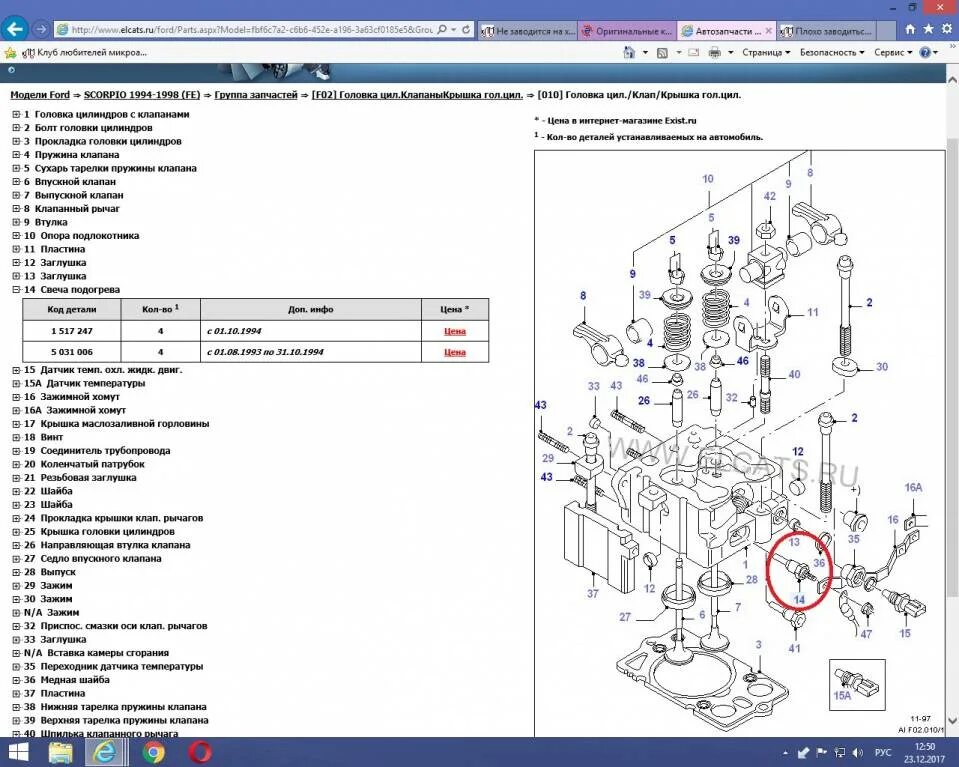Click tree row '12 Заглушка'
Viewport: 959px width, 767px height.
pyautogui.click(x=54, y=262)
